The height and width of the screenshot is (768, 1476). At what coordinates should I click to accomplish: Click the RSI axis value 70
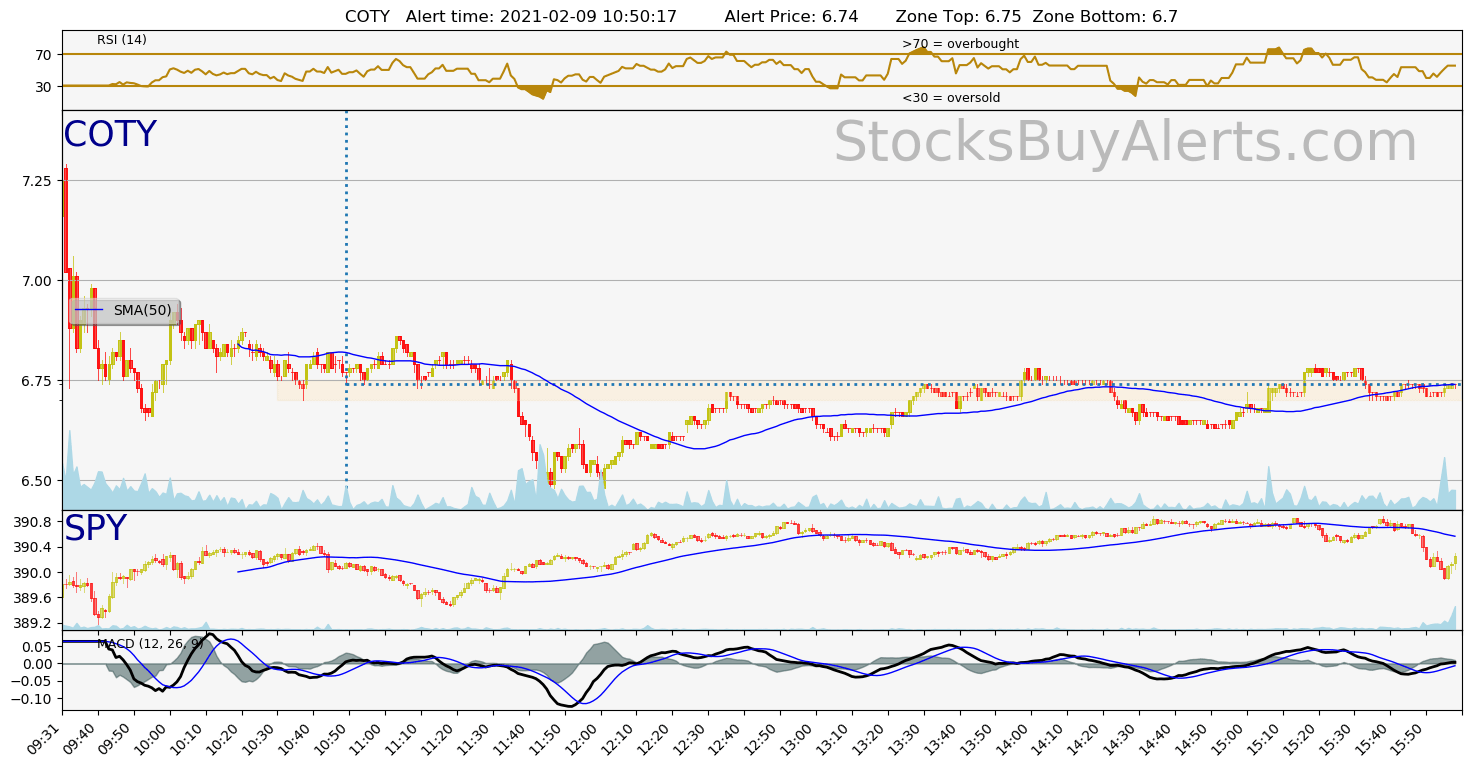coord(42,55)
